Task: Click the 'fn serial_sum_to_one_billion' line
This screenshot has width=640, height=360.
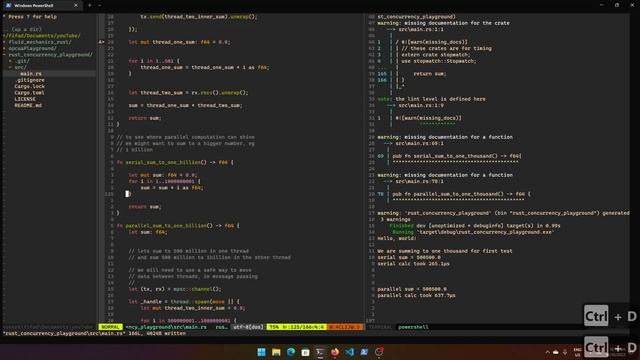Action: pyautogui.click(x=175, y=162)
